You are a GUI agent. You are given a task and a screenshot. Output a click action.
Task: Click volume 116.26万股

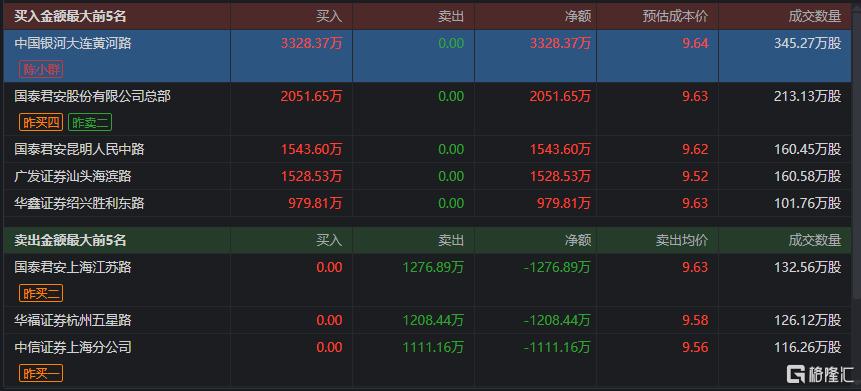coord(807,347)
